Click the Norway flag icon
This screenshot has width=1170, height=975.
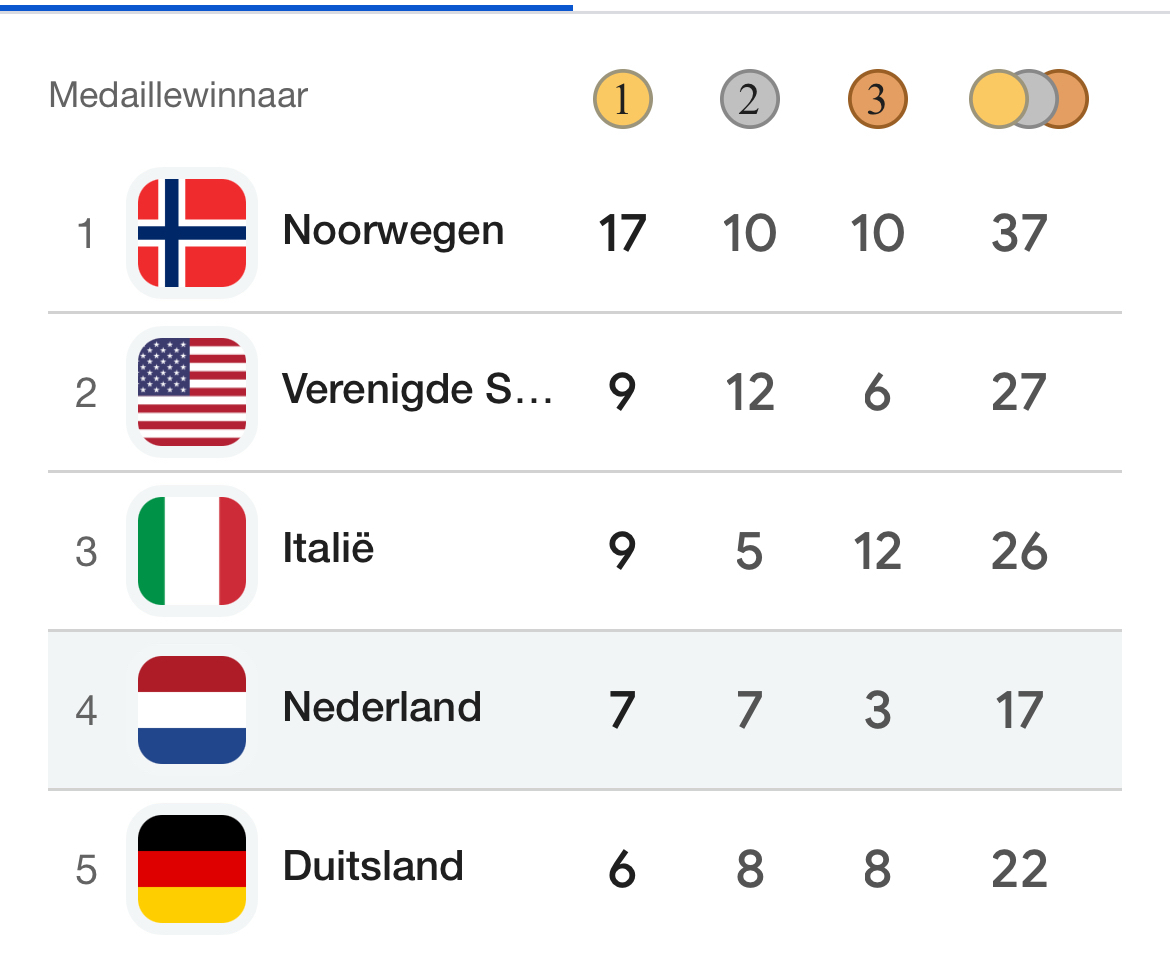tap(192, 233)
